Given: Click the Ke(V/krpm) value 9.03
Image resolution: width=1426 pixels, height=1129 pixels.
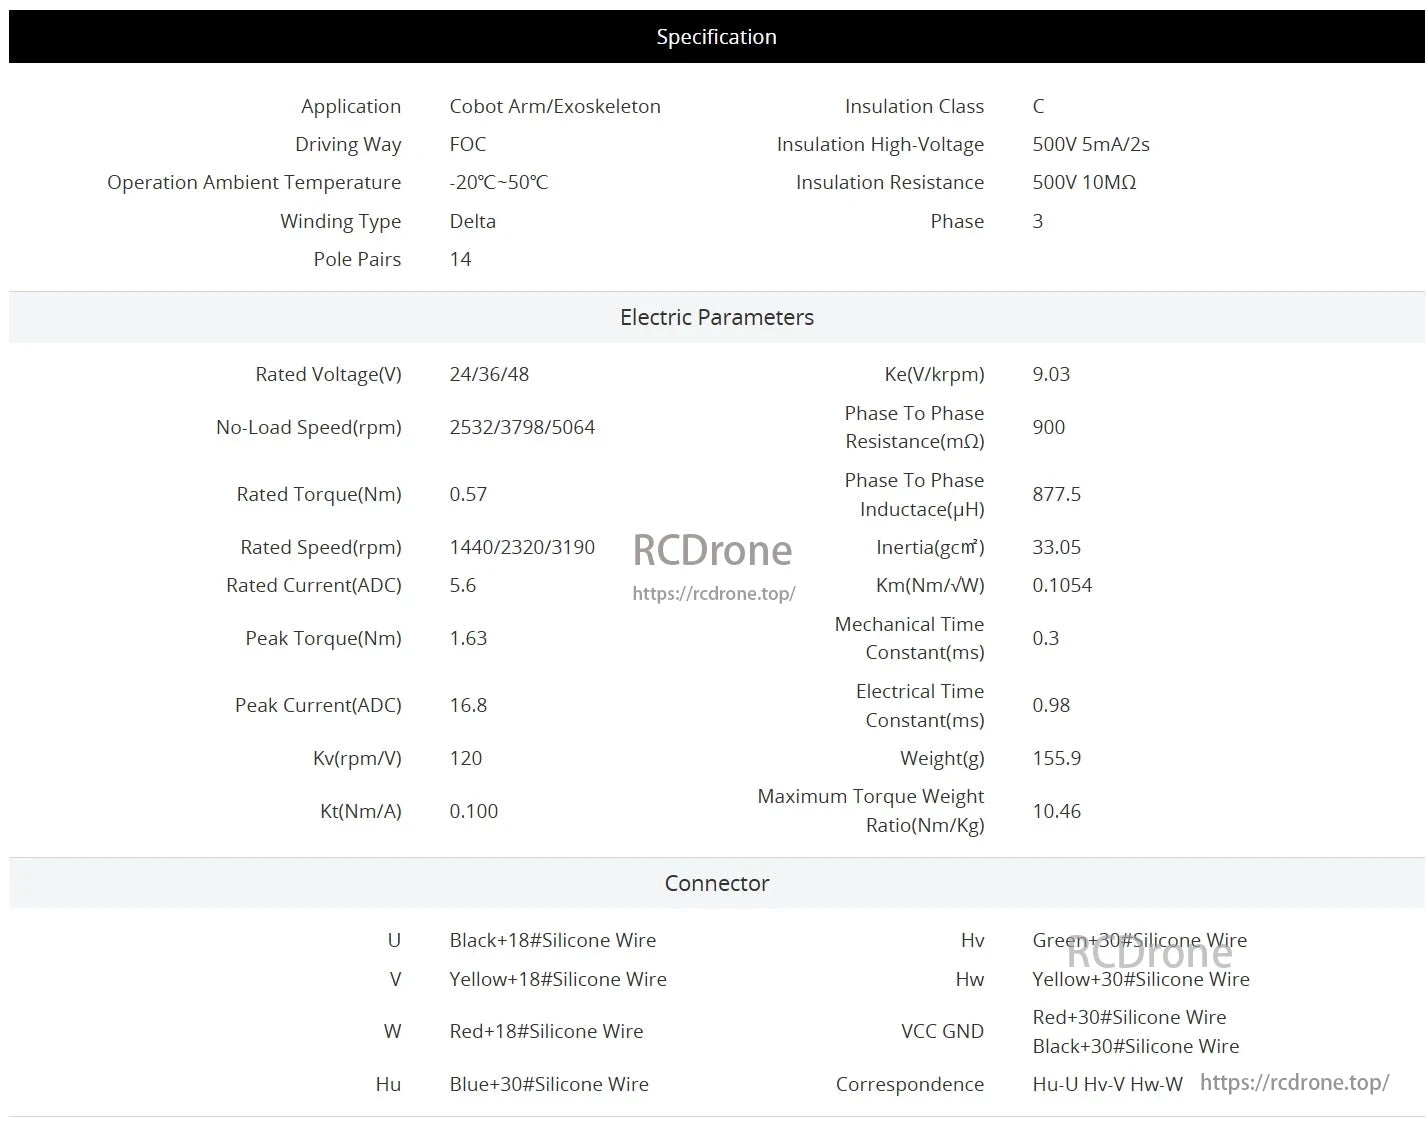Looking at the screenshot, I should [x=1050, y=374].
